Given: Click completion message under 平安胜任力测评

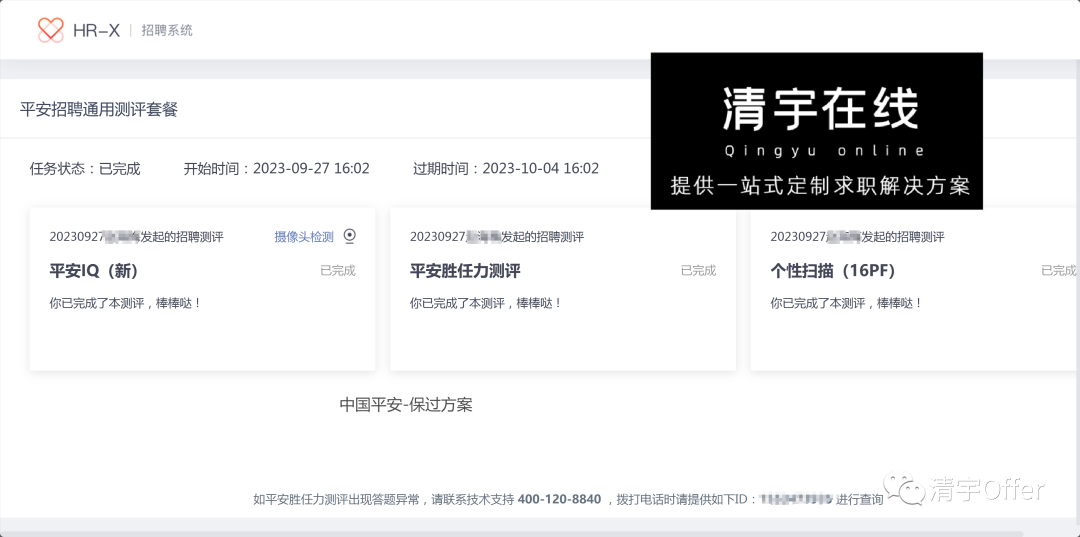Looking at the screenshot, I should [486, 303].
